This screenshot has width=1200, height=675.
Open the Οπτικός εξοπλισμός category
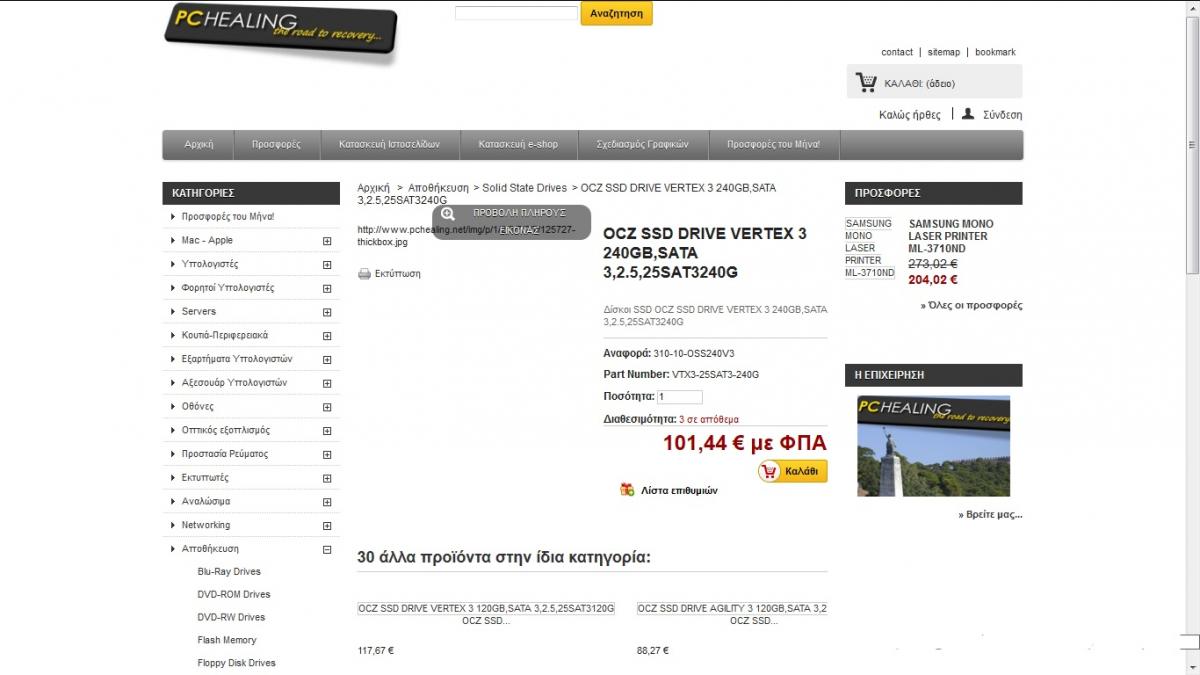226,431
